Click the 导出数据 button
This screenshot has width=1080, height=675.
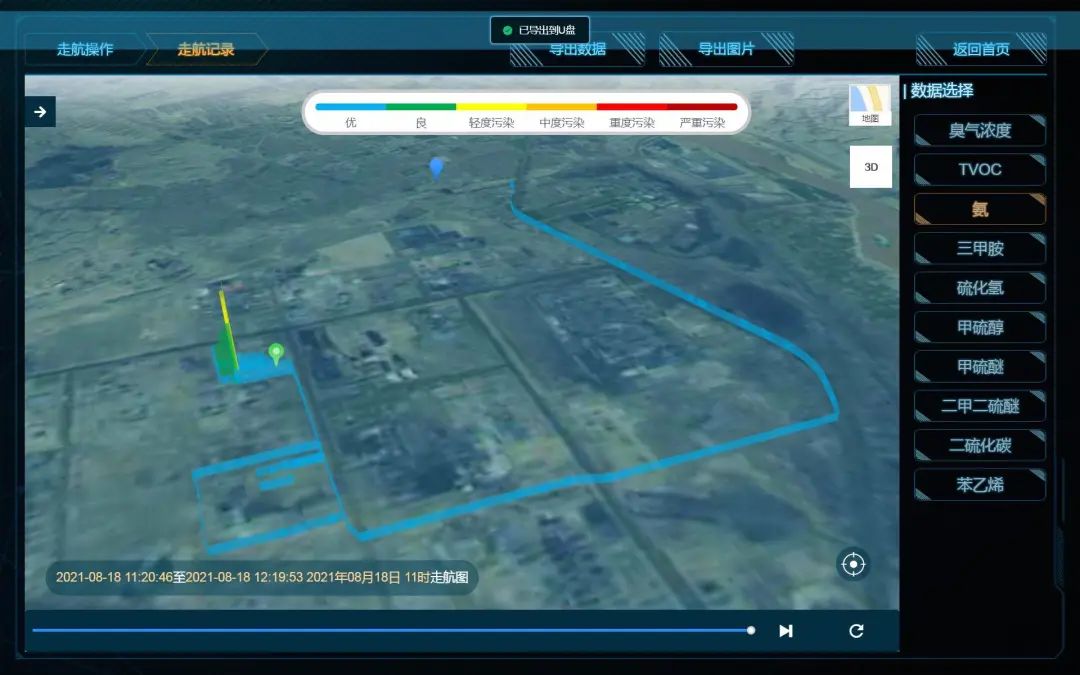pyautogui.click(x=577, y=49)
